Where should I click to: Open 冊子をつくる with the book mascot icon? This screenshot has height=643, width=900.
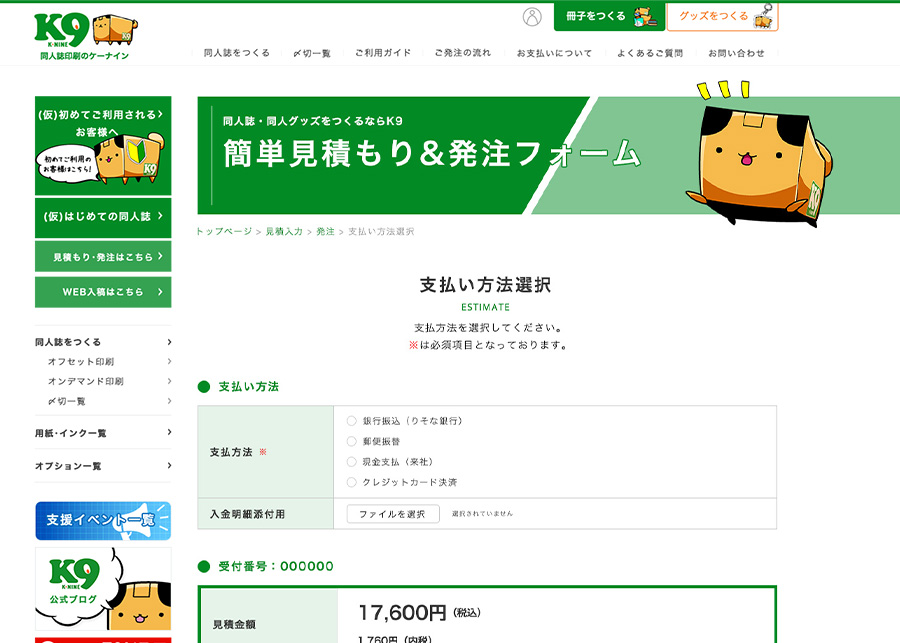pos(610,17)
